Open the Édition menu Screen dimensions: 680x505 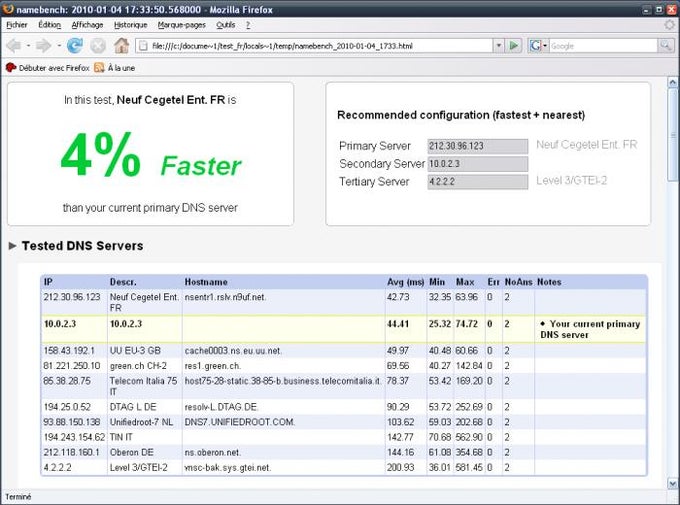[x=50, y=25]
